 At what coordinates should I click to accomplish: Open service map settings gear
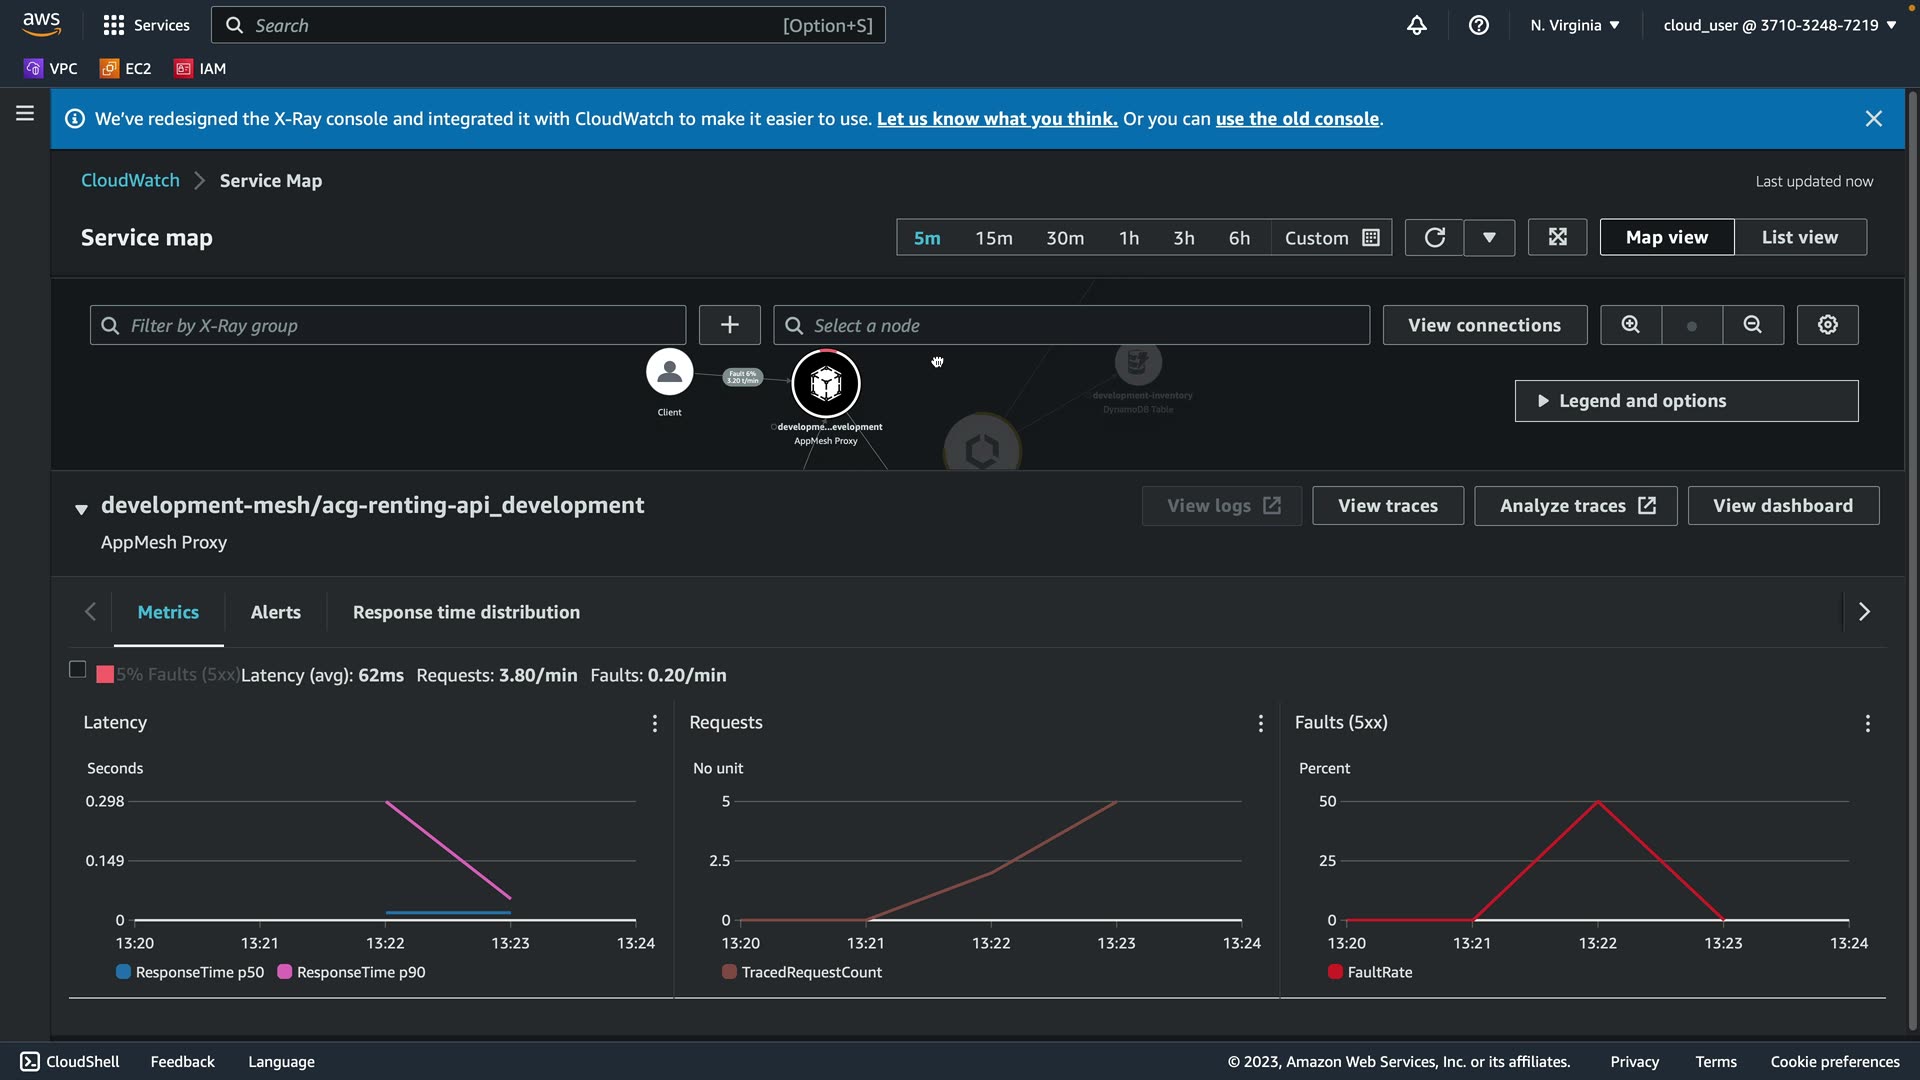[x=1827, y=325]
